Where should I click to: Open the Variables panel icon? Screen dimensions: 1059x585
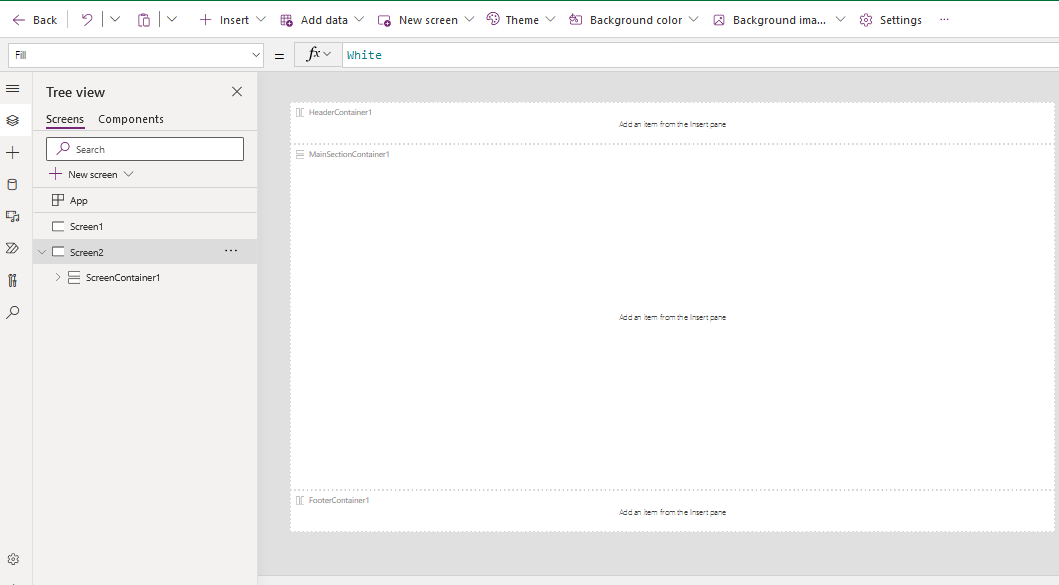14,280
